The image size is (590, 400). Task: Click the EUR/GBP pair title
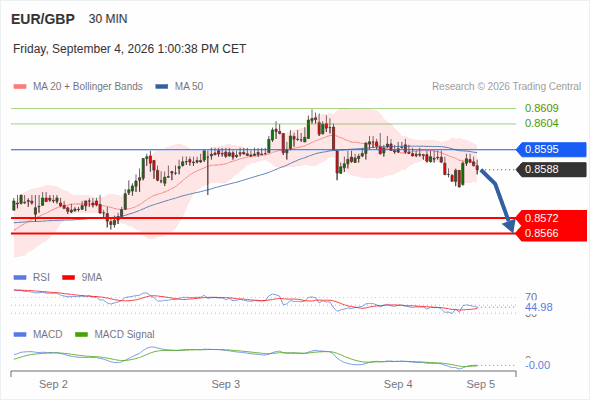click(43, 19)
